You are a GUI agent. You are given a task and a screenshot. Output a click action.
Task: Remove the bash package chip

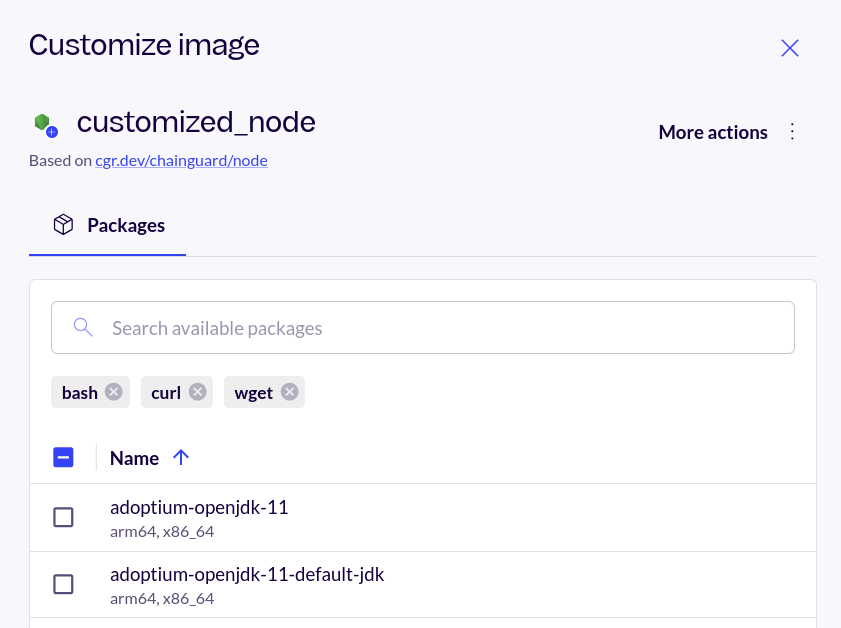115,392
